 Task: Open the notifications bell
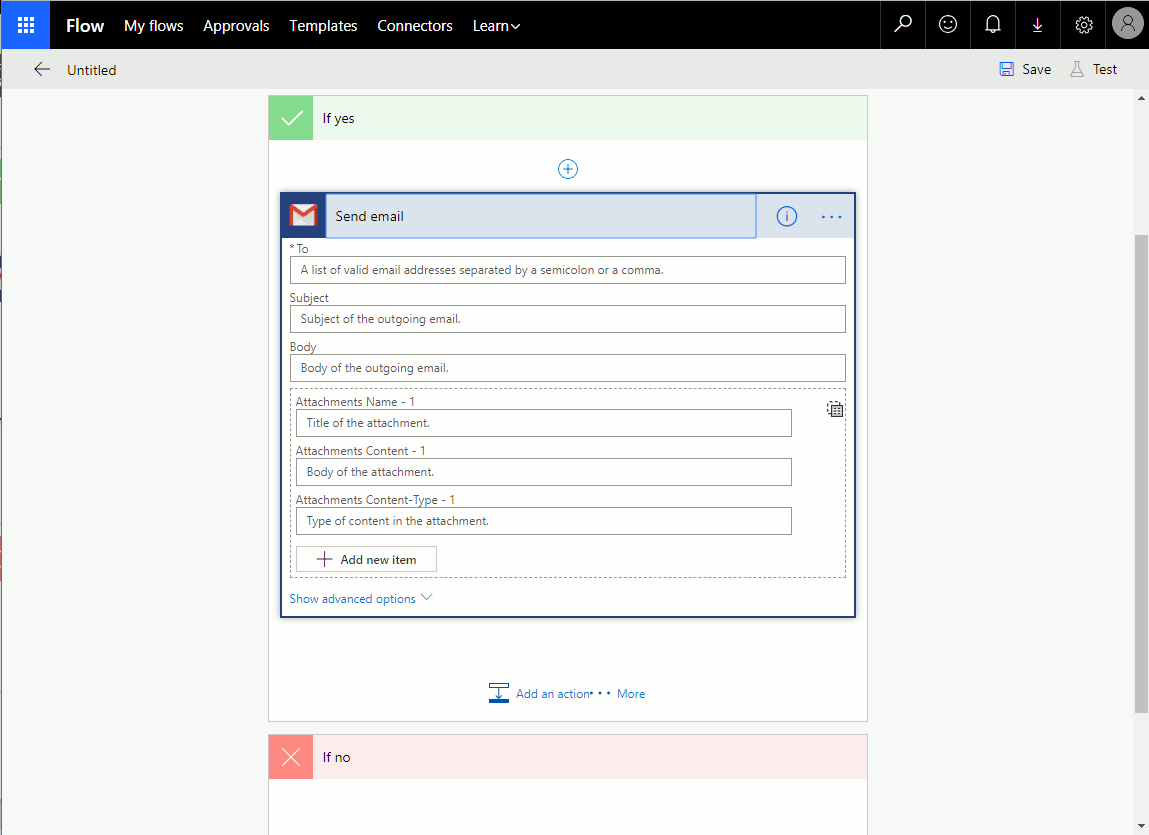click(992, 25)
